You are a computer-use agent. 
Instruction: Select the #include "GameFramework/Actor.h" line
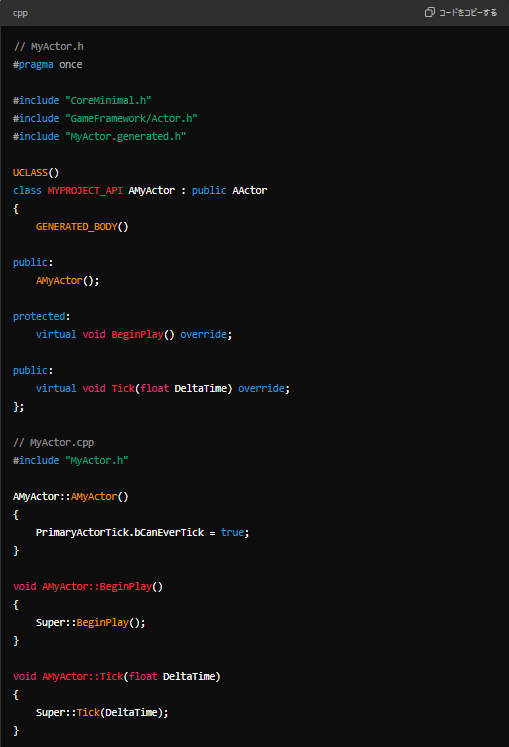[x=105, y=118]
